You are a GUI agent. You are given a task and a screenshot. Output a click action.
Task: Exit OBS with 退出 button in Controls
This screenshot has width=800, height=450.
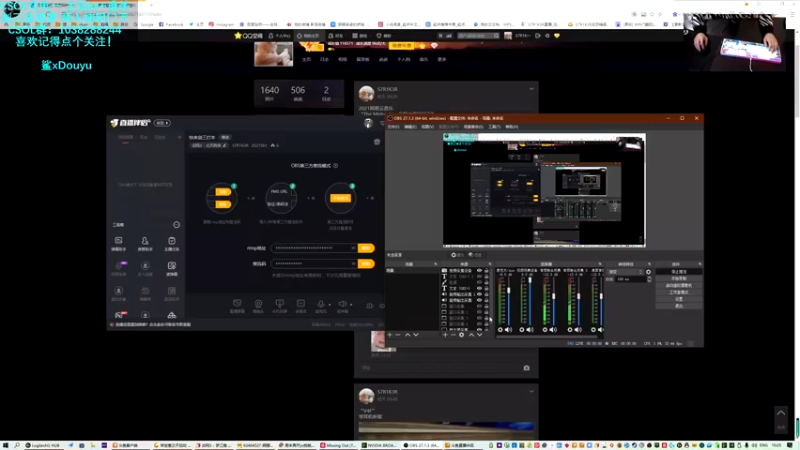[679, 306]
